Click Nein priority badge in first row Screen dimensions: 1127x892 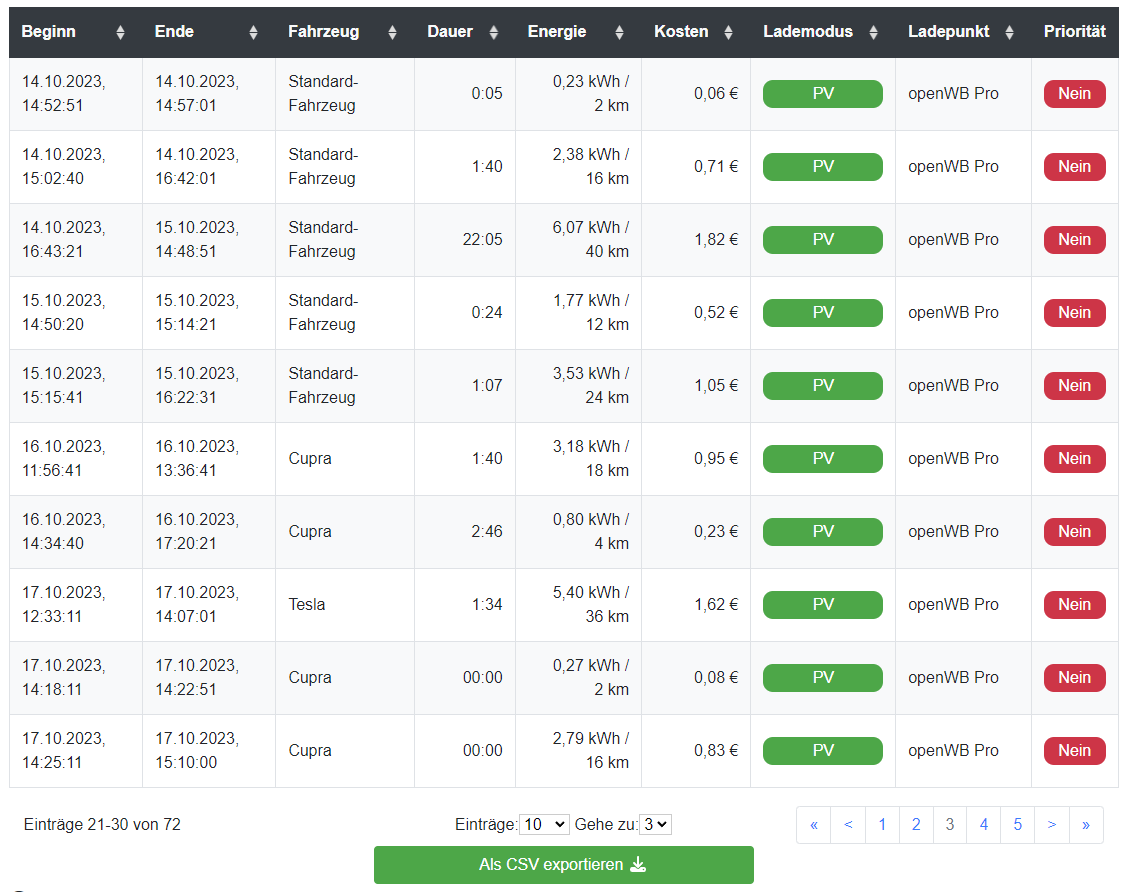click(1074, 94)
